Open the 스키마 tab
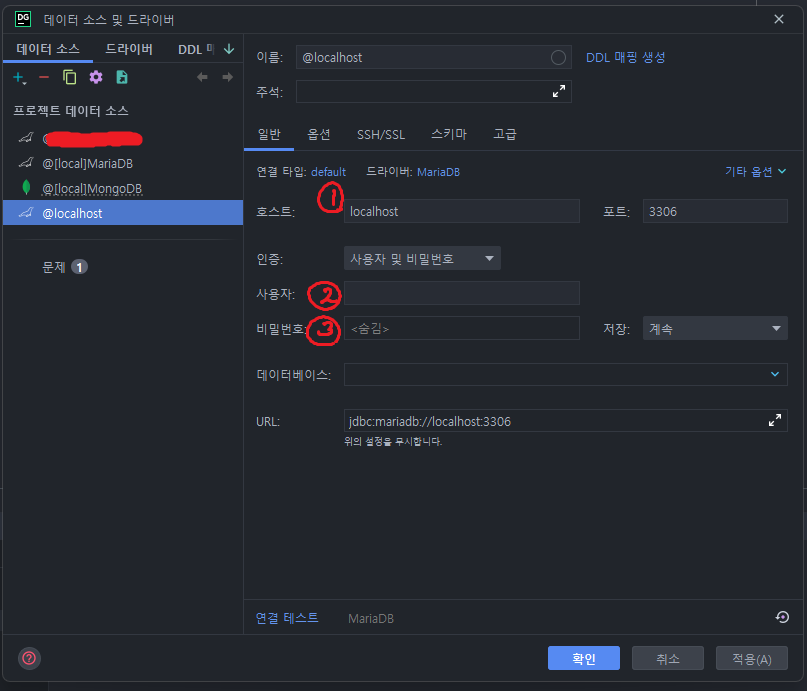807x691 pixels. click(449, 134)
